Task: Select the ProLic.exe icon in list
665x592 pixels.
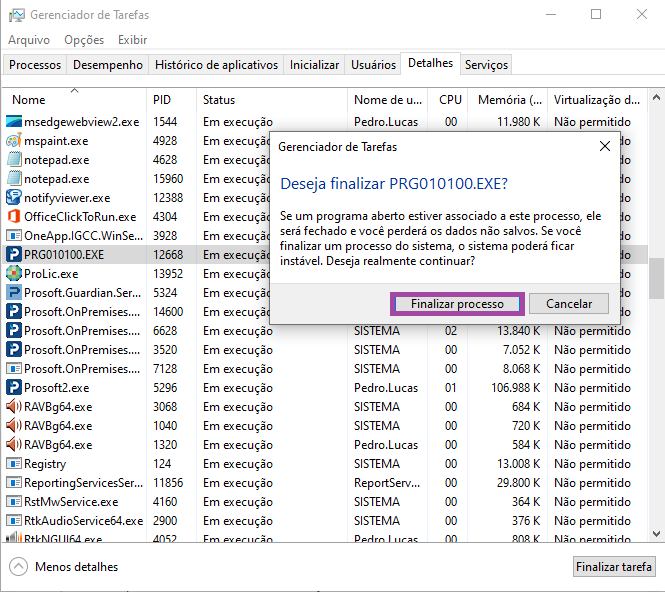Action: tap(14, 274)
